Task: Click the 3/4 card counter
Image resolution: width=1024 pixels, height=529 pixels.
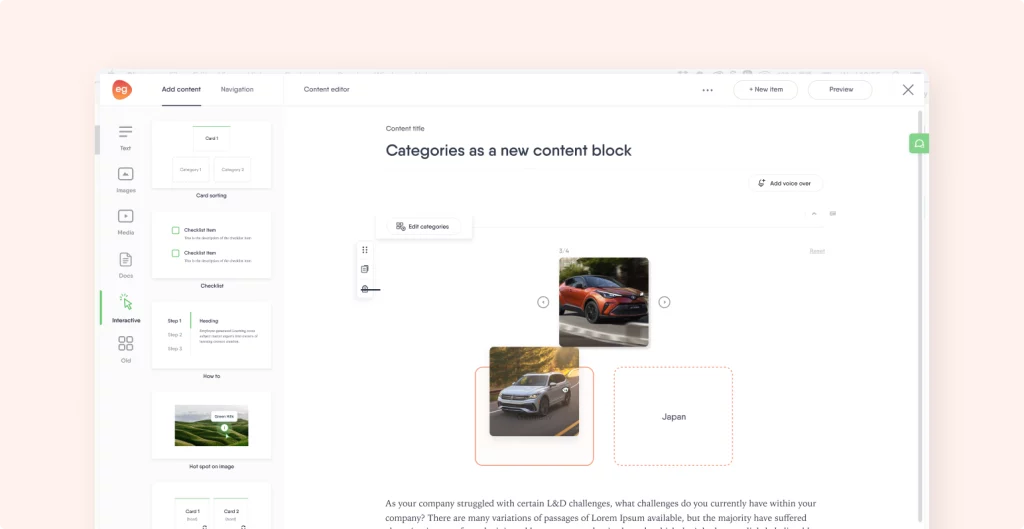Action: point(564,251)
